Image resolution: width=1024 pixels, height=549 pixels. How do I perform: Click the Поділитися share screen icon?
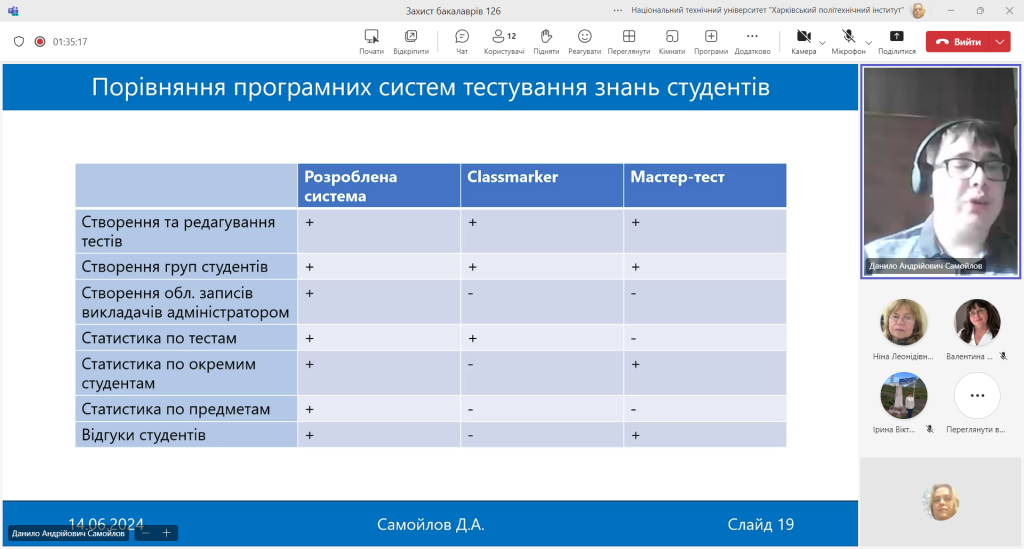tap(896, 37)
